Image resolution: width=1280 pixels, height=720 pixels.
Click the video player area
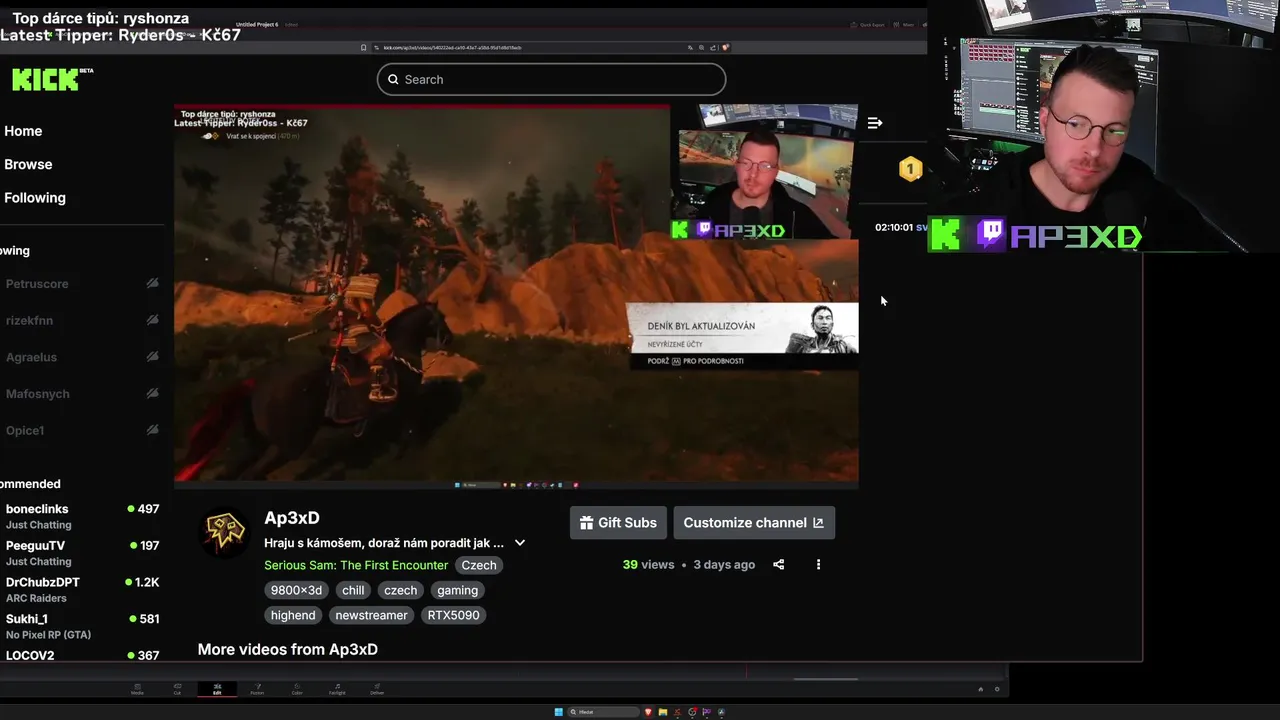point(516,295)
